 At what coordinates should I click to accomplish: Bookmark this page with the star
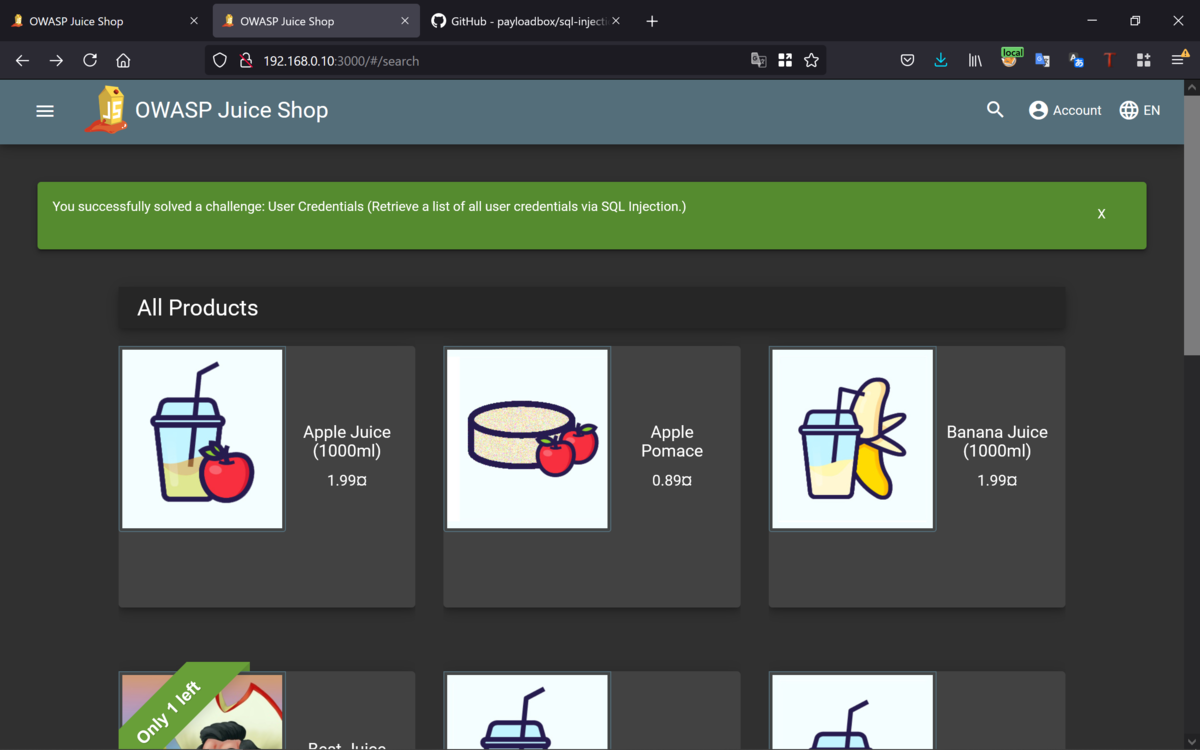[x=811, y=61]
